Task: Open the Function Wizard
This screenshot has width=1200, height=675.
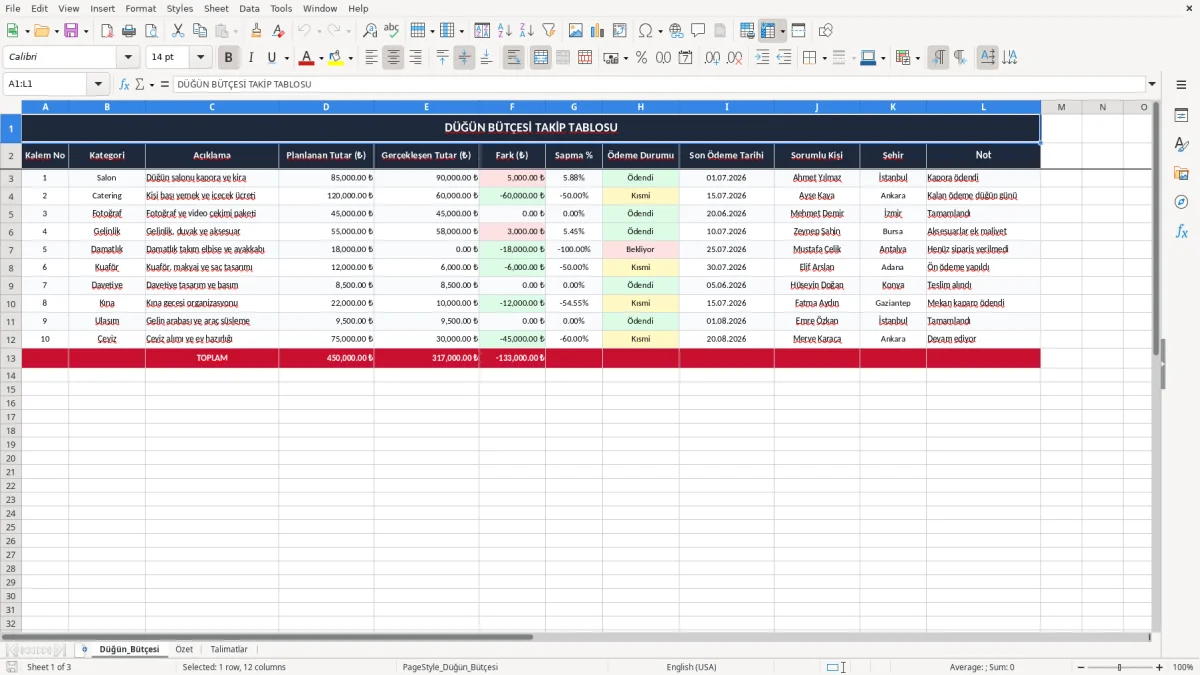Action: click(125, 85)
